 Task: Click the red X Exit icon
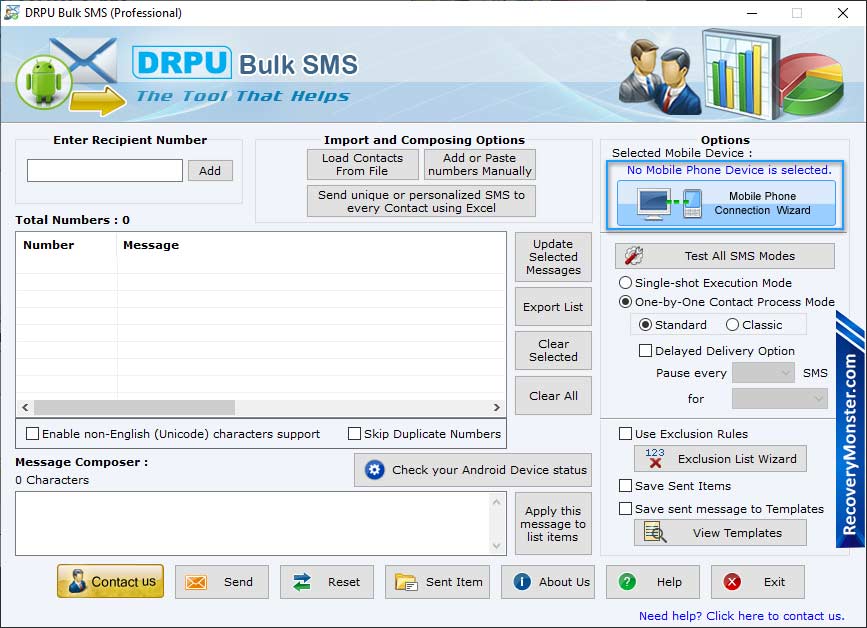point(732,582)
